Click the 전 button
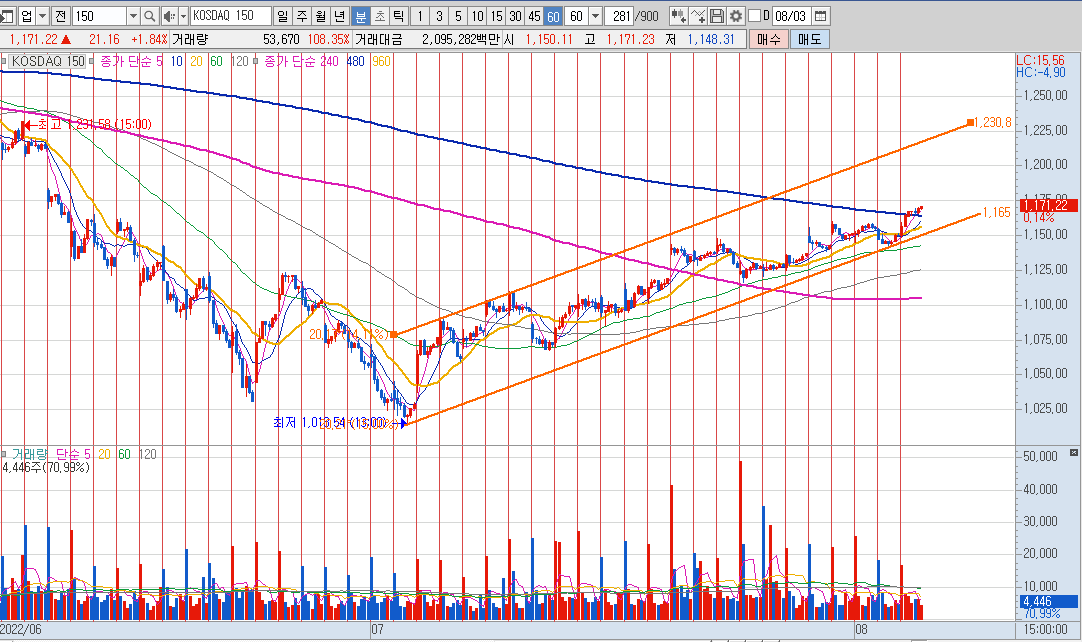This screenshot has height=642, width=1082. point(61,16)
